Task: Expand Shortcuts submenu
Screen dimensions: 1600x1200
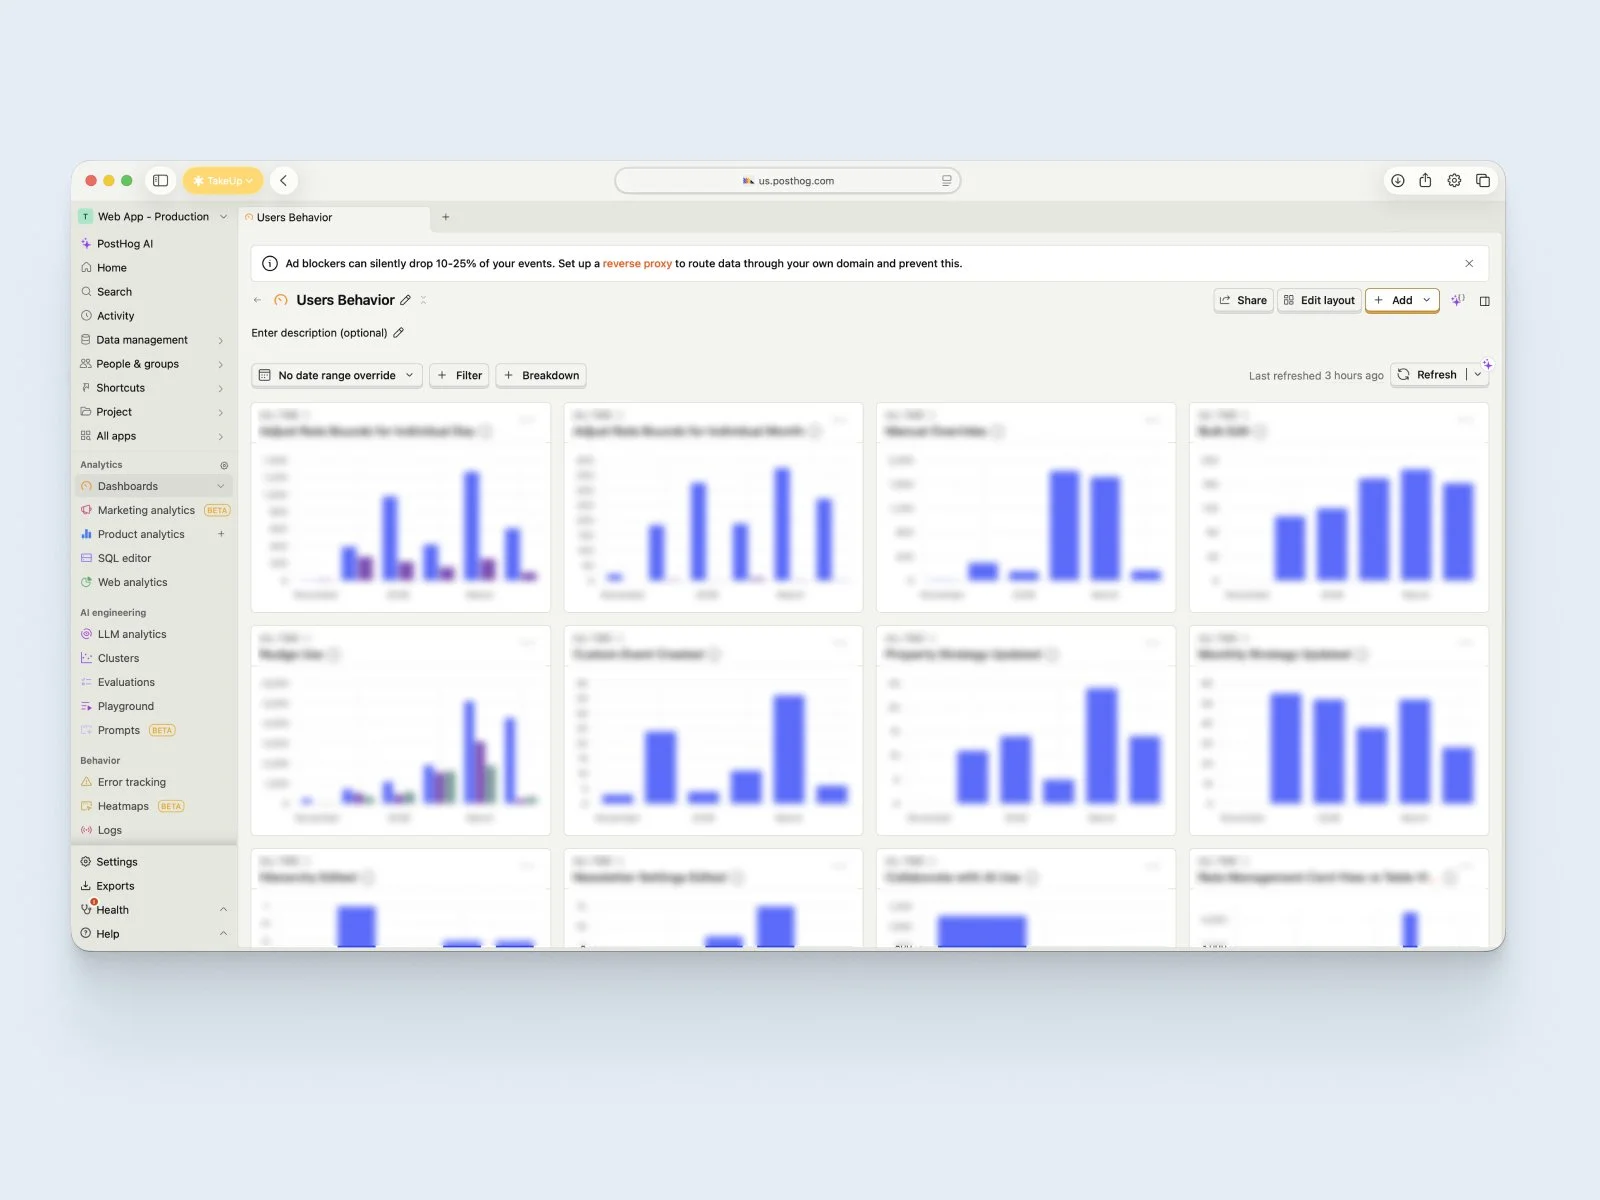Action: tap(221, 388)
